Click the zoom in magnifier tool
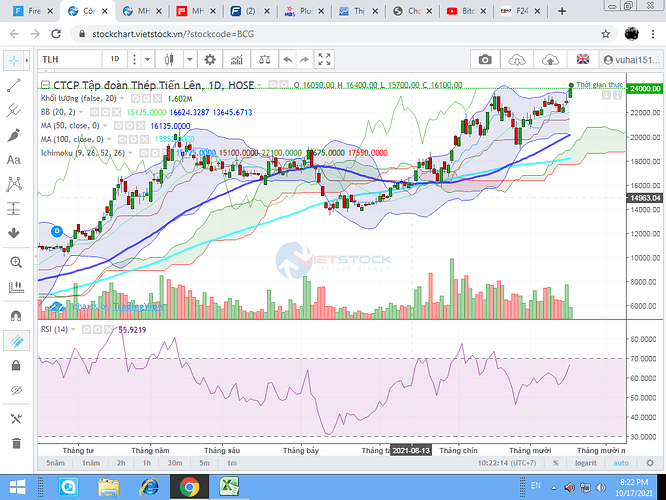The image size is (666, 500). (16, 262)
